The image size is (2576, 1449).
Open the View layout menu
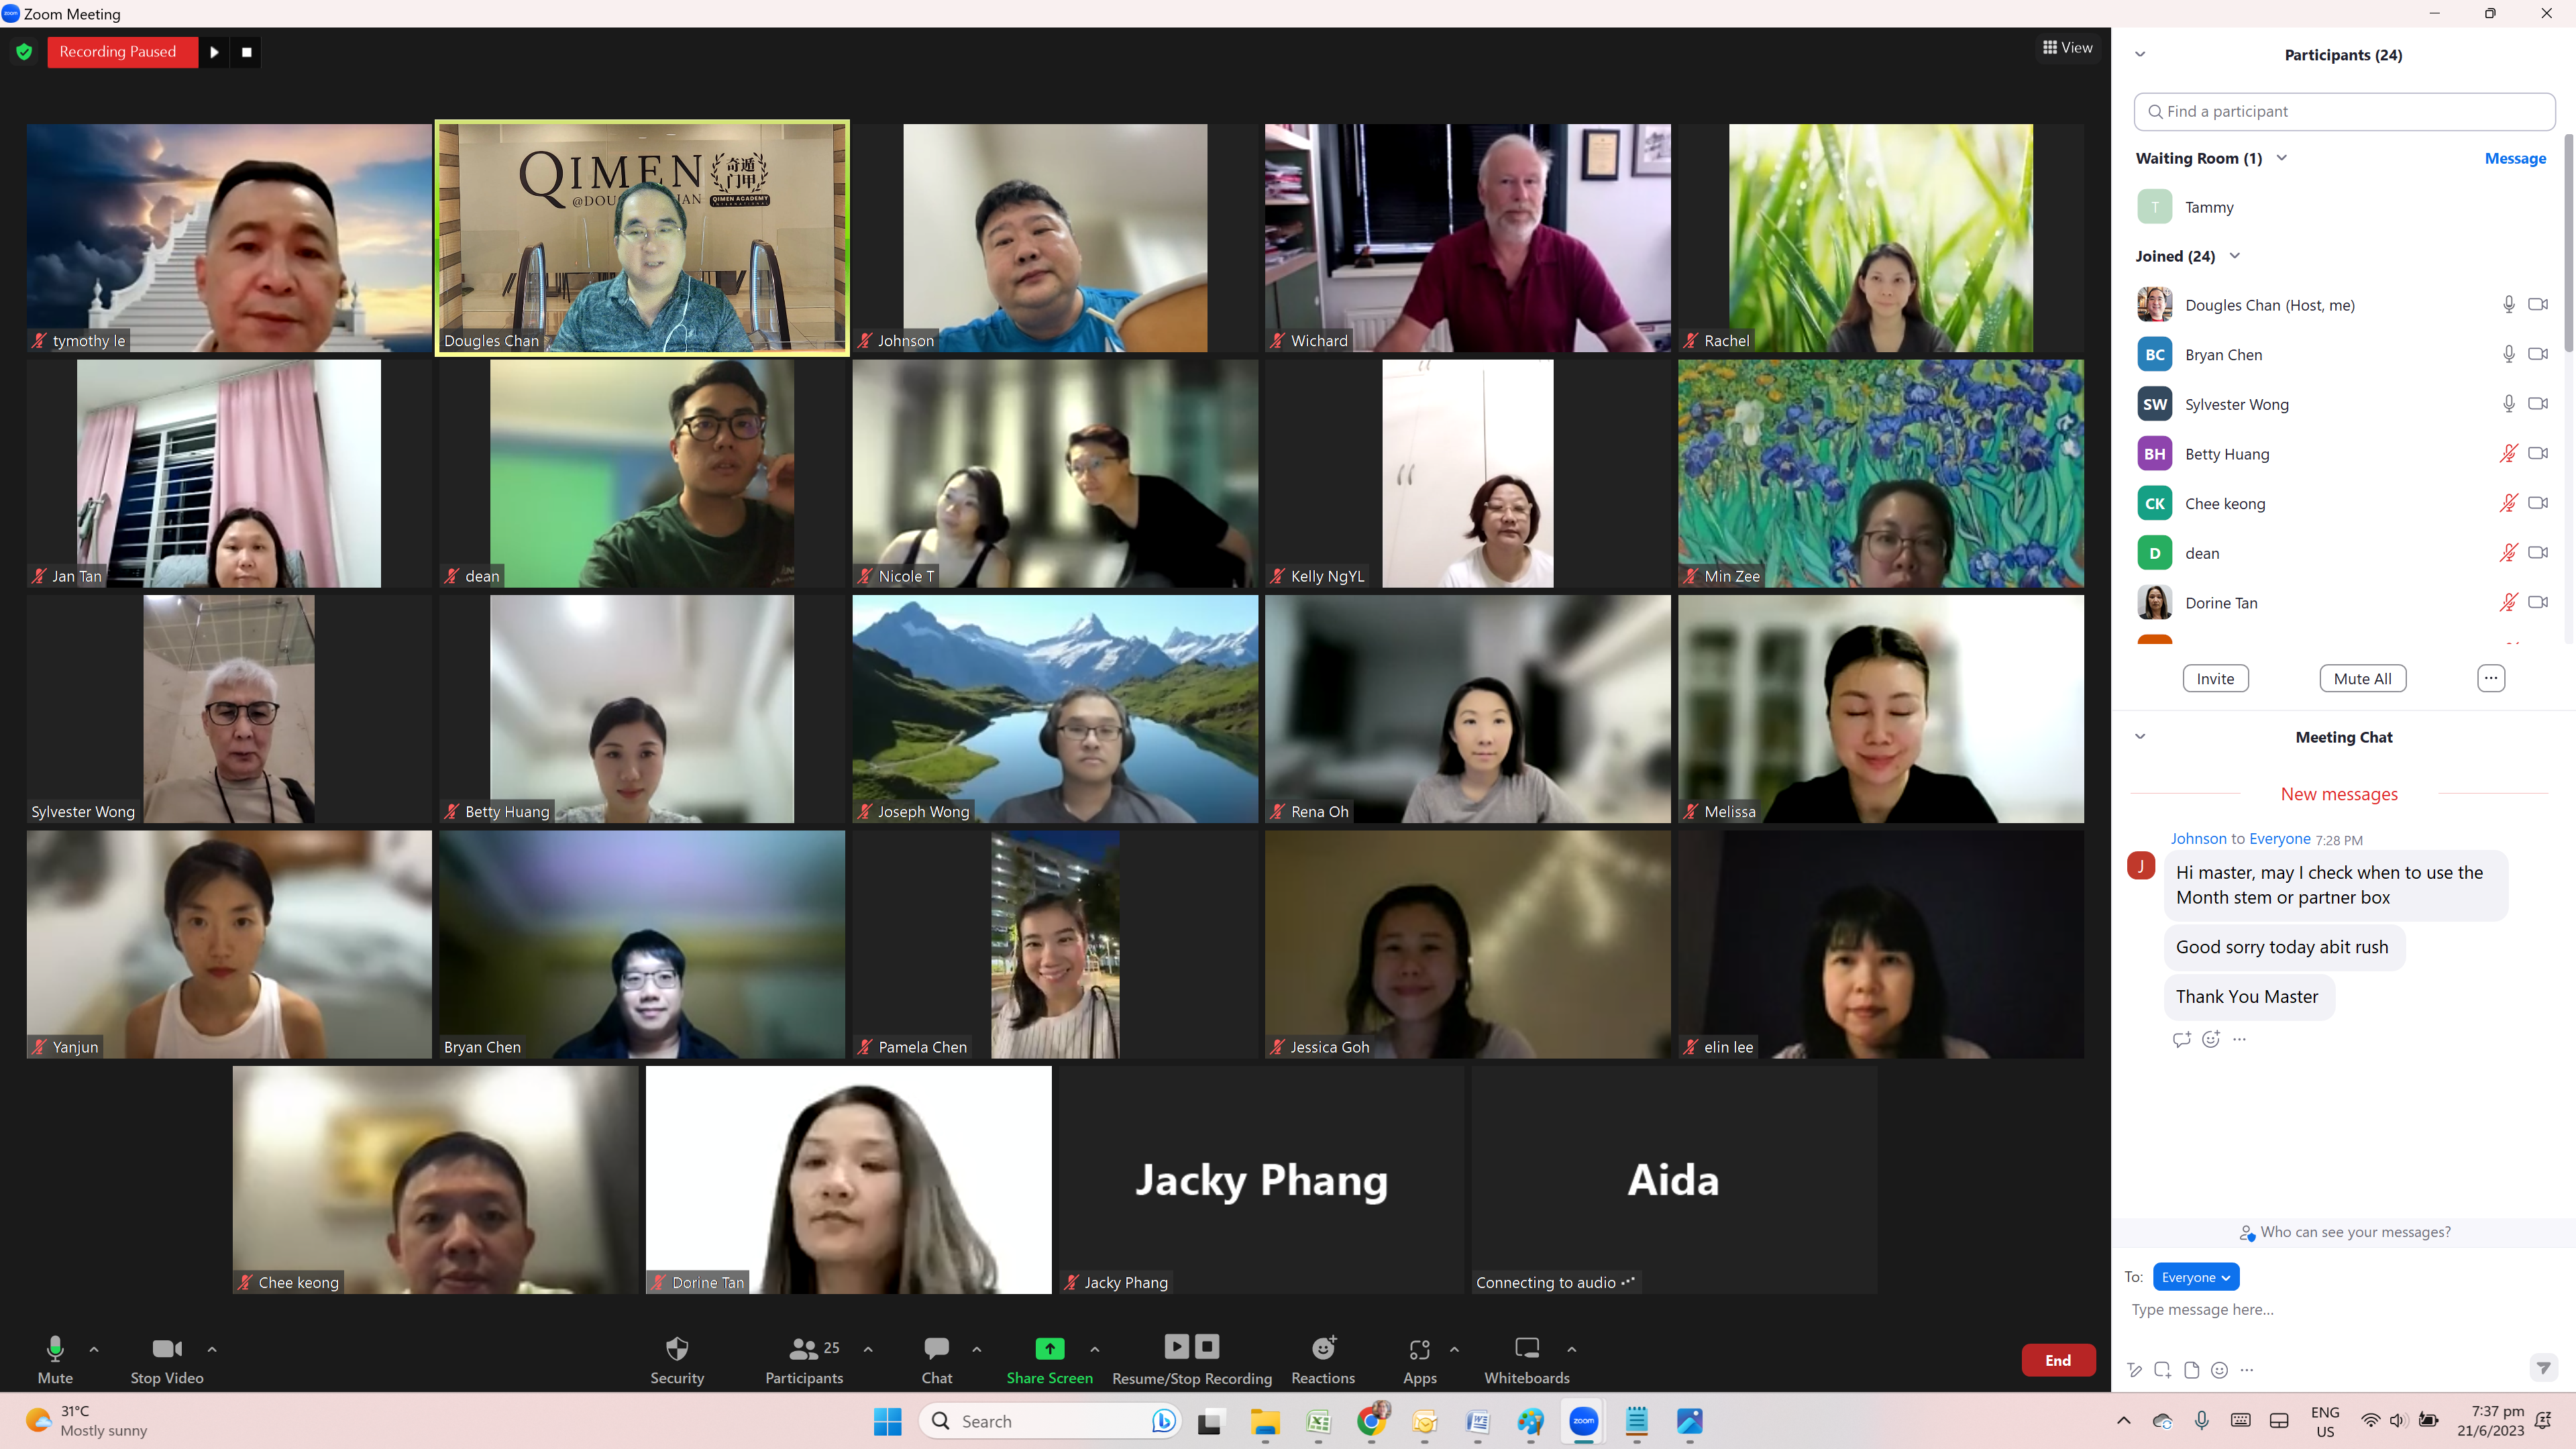coord(2067,47)
